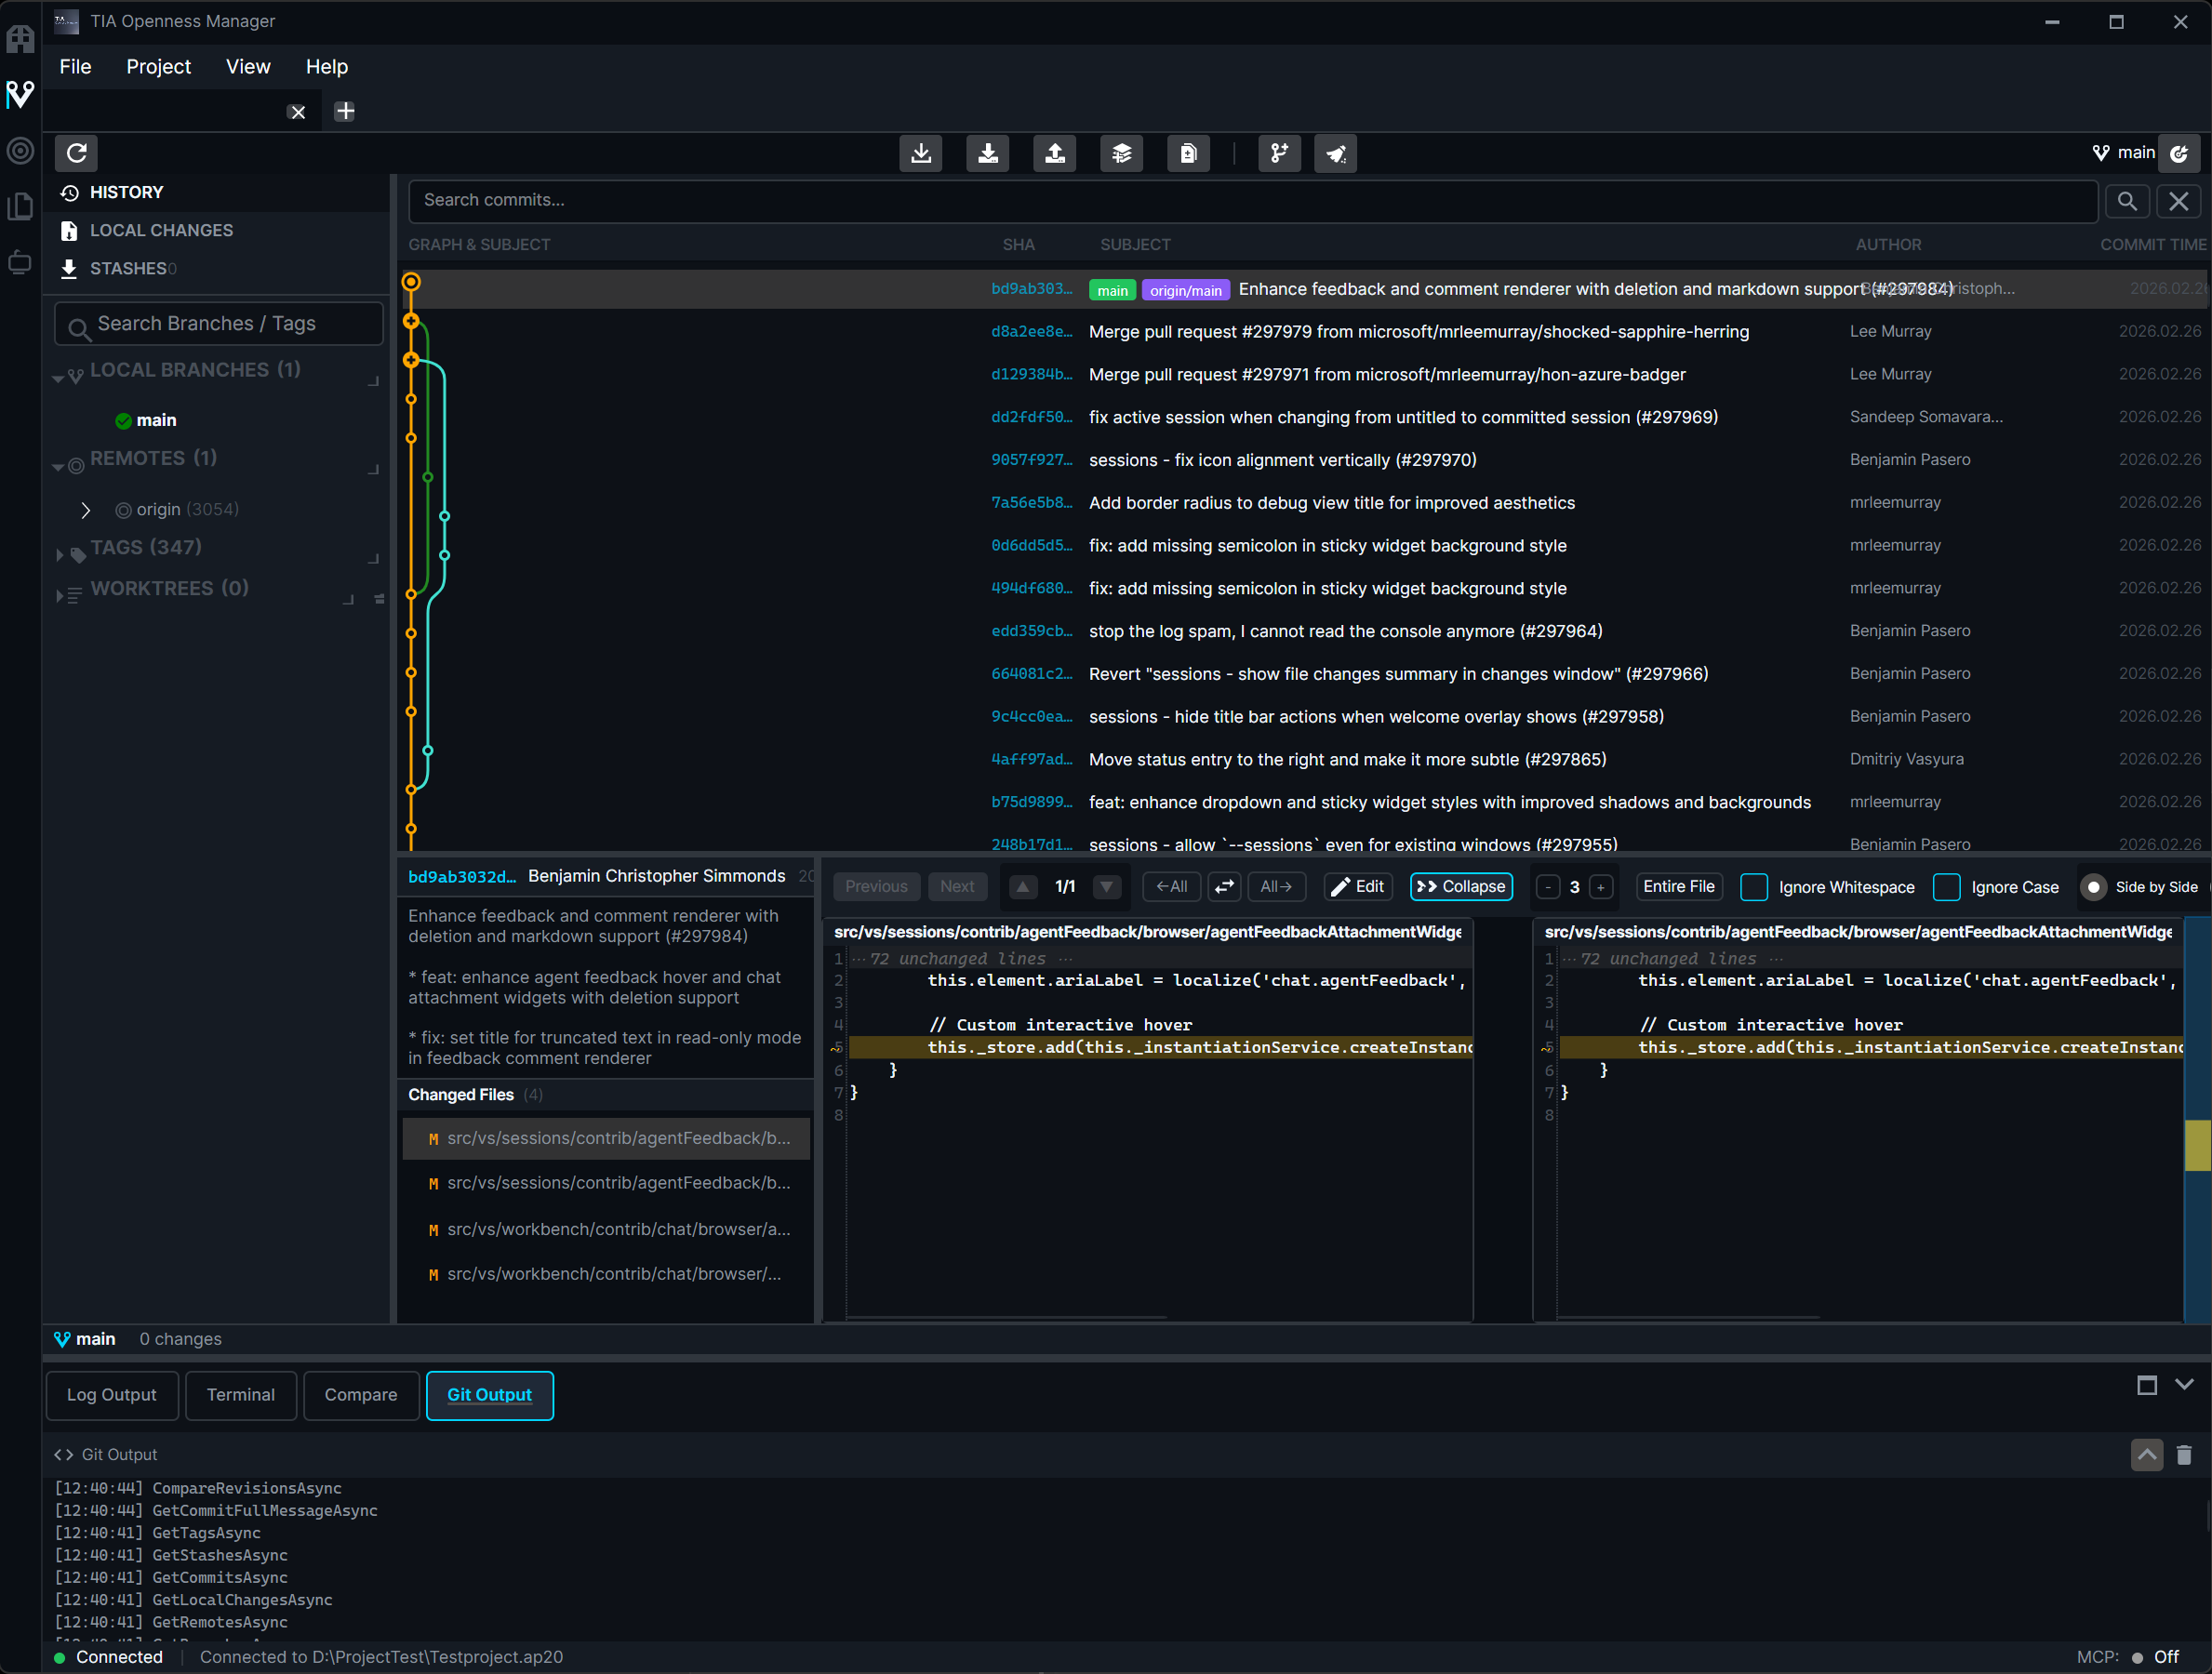Expand the origin remote branch tree
Image resolution: width=2212 pixels, height=1674 pixels.
86,509
